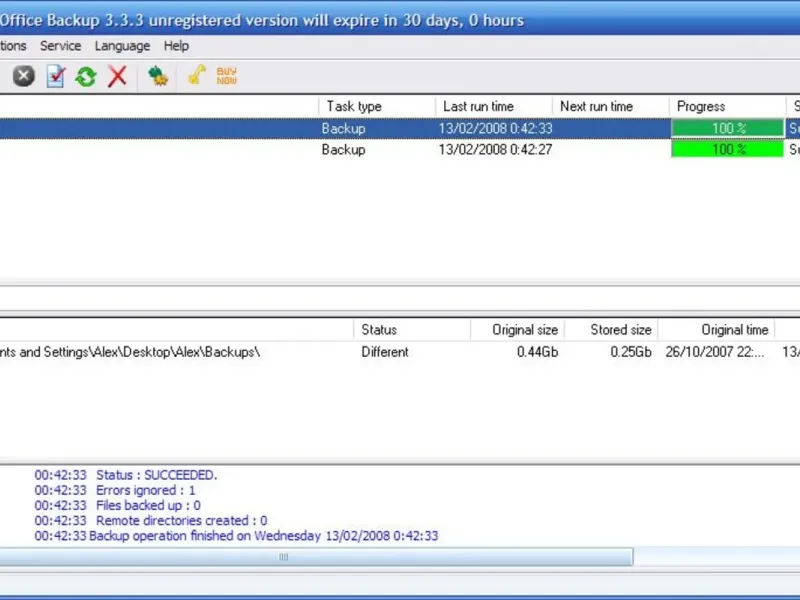The height and width of the screenshot is (600, 800).
Task: Click the horizontal scrollbar thumb in log
Action: [x=316, y=557]
